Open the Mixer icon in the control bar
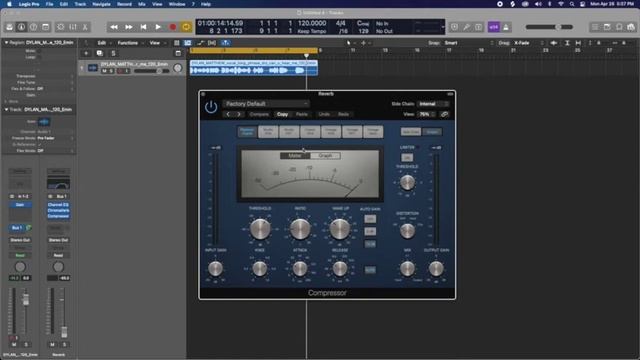Viewport: 640px width, 360px height. pyautogui.click(x=73, y=27)
